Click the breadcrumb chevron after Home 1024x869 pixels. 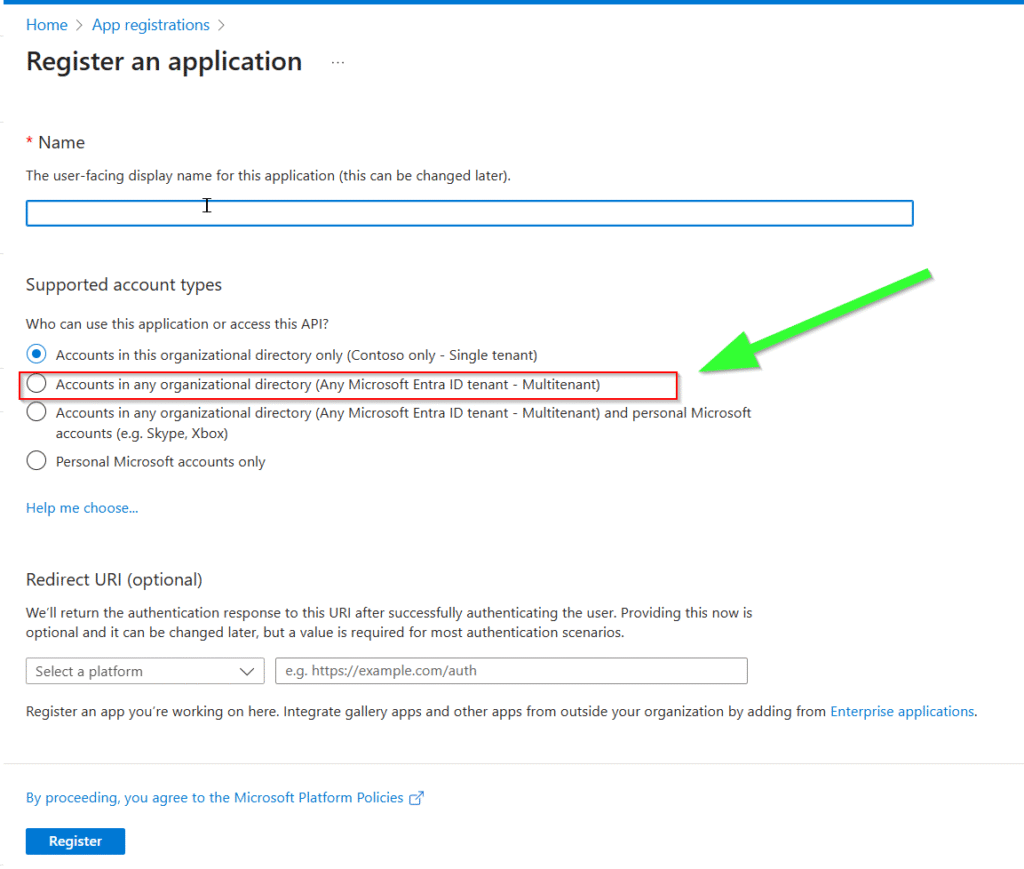pyautogui.click(x=79, y=25)
